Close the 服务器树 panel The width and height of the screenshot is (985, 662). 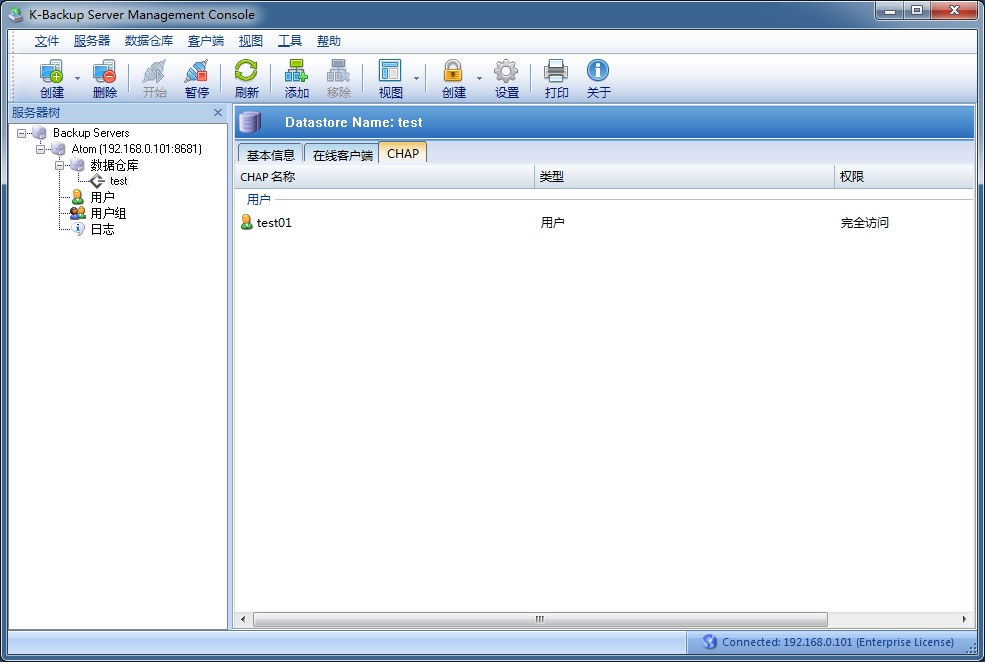[x=218, y=112]
